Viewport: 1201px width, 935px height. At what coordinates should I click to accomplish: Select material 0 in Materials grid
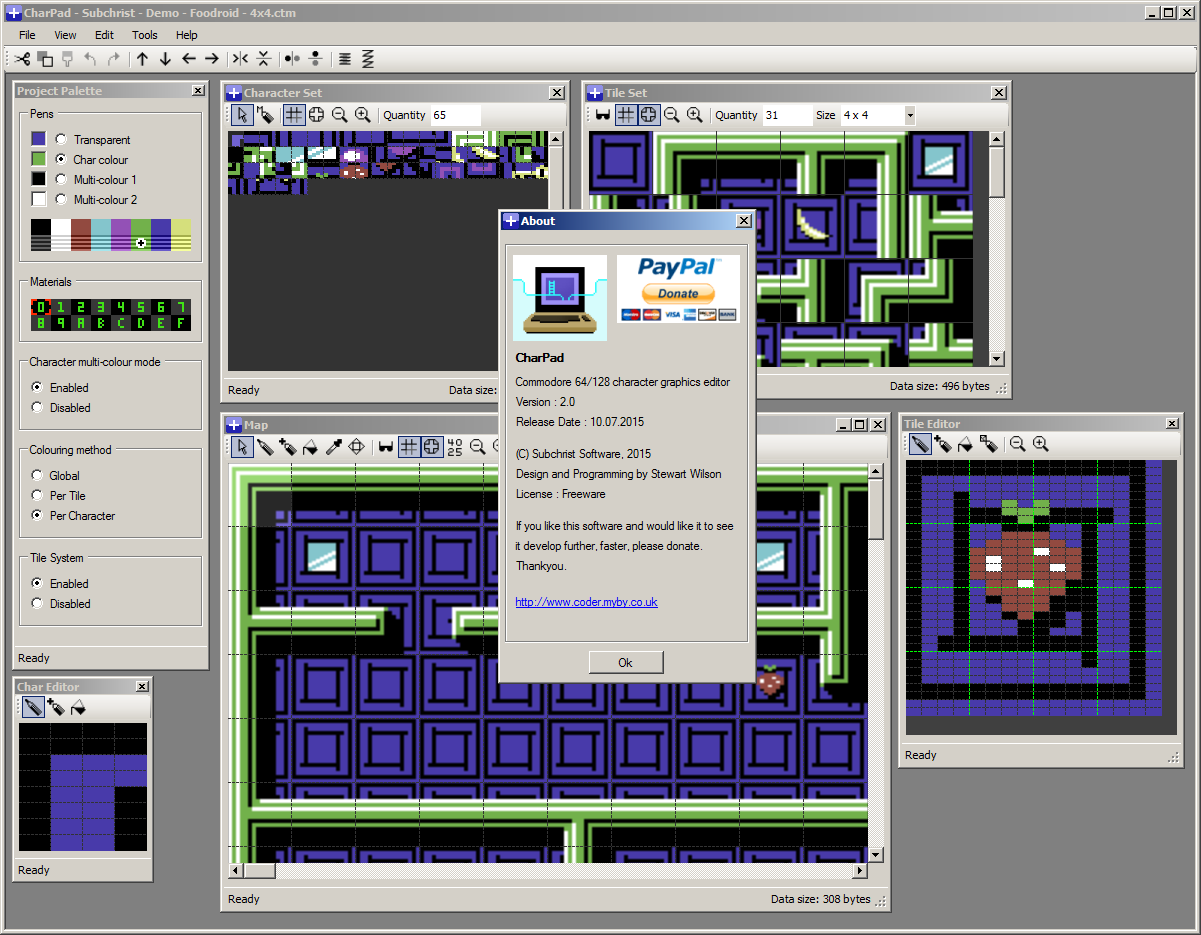click(x=40, y=307)
